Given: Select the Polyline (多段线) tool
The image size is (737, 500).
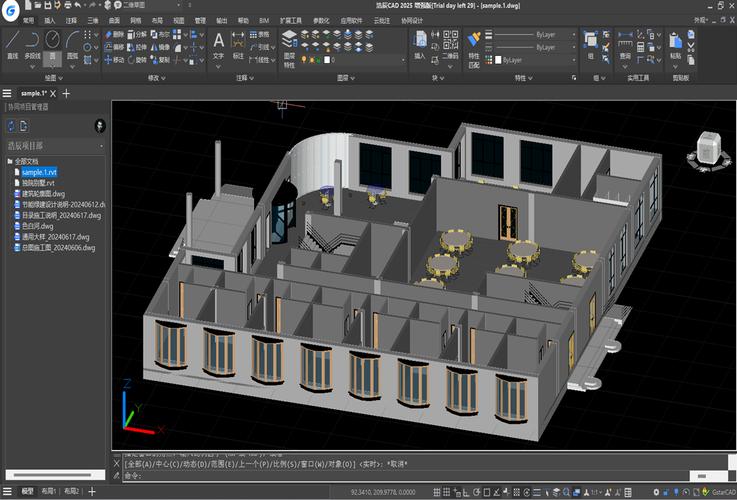Looking at the screenshot, I should click(x=33, y=44).
